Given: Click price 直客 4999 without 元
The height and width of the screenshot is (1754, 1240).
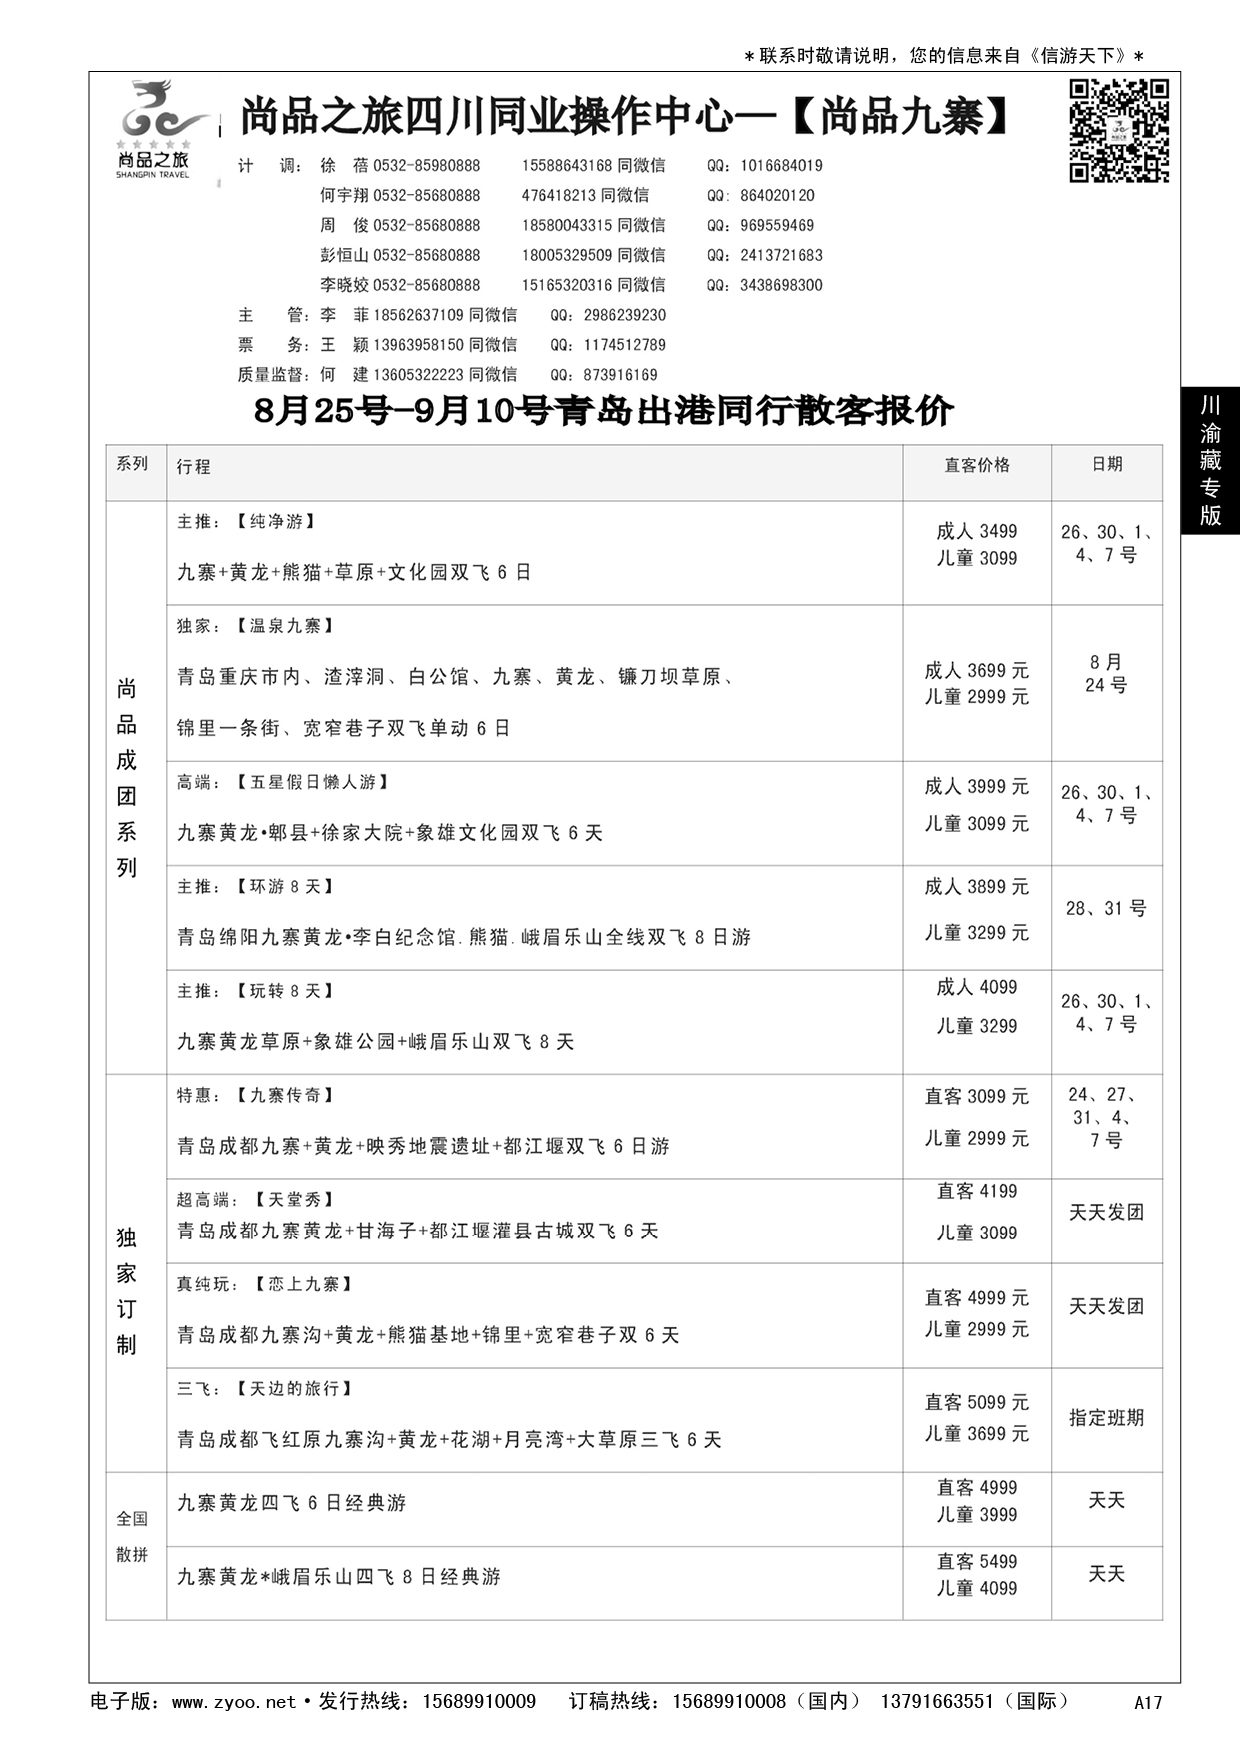Looking at the screenshot, I should (976, 1488).
